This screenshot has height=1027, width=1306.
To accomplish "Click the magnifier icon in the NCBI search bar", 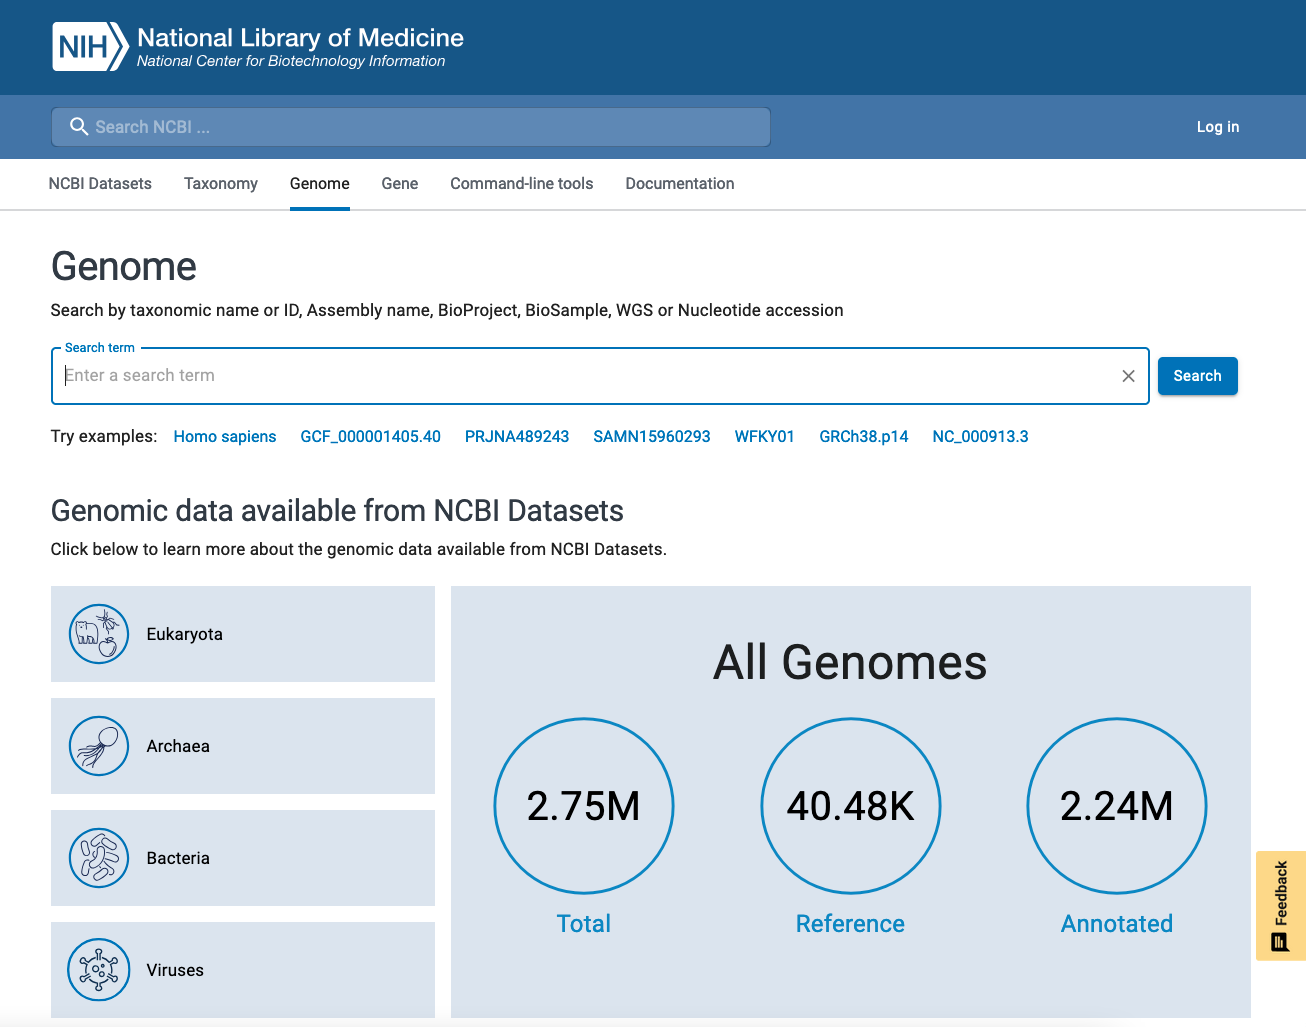I will point(79,127).
